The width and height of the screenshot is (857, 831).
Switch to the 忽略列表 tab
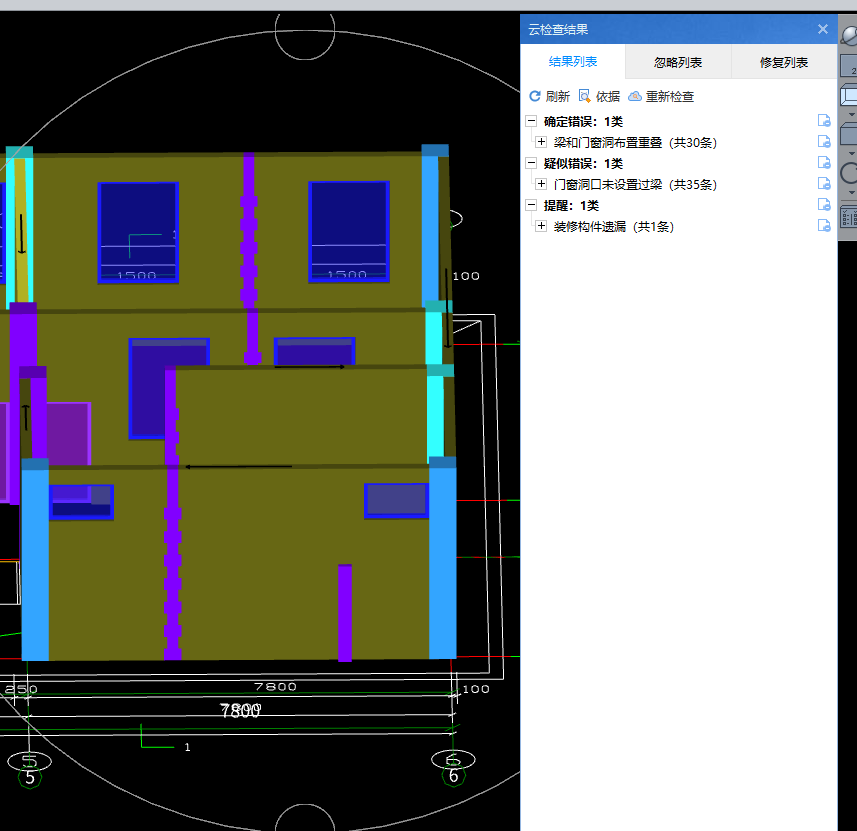coord(678,62)
